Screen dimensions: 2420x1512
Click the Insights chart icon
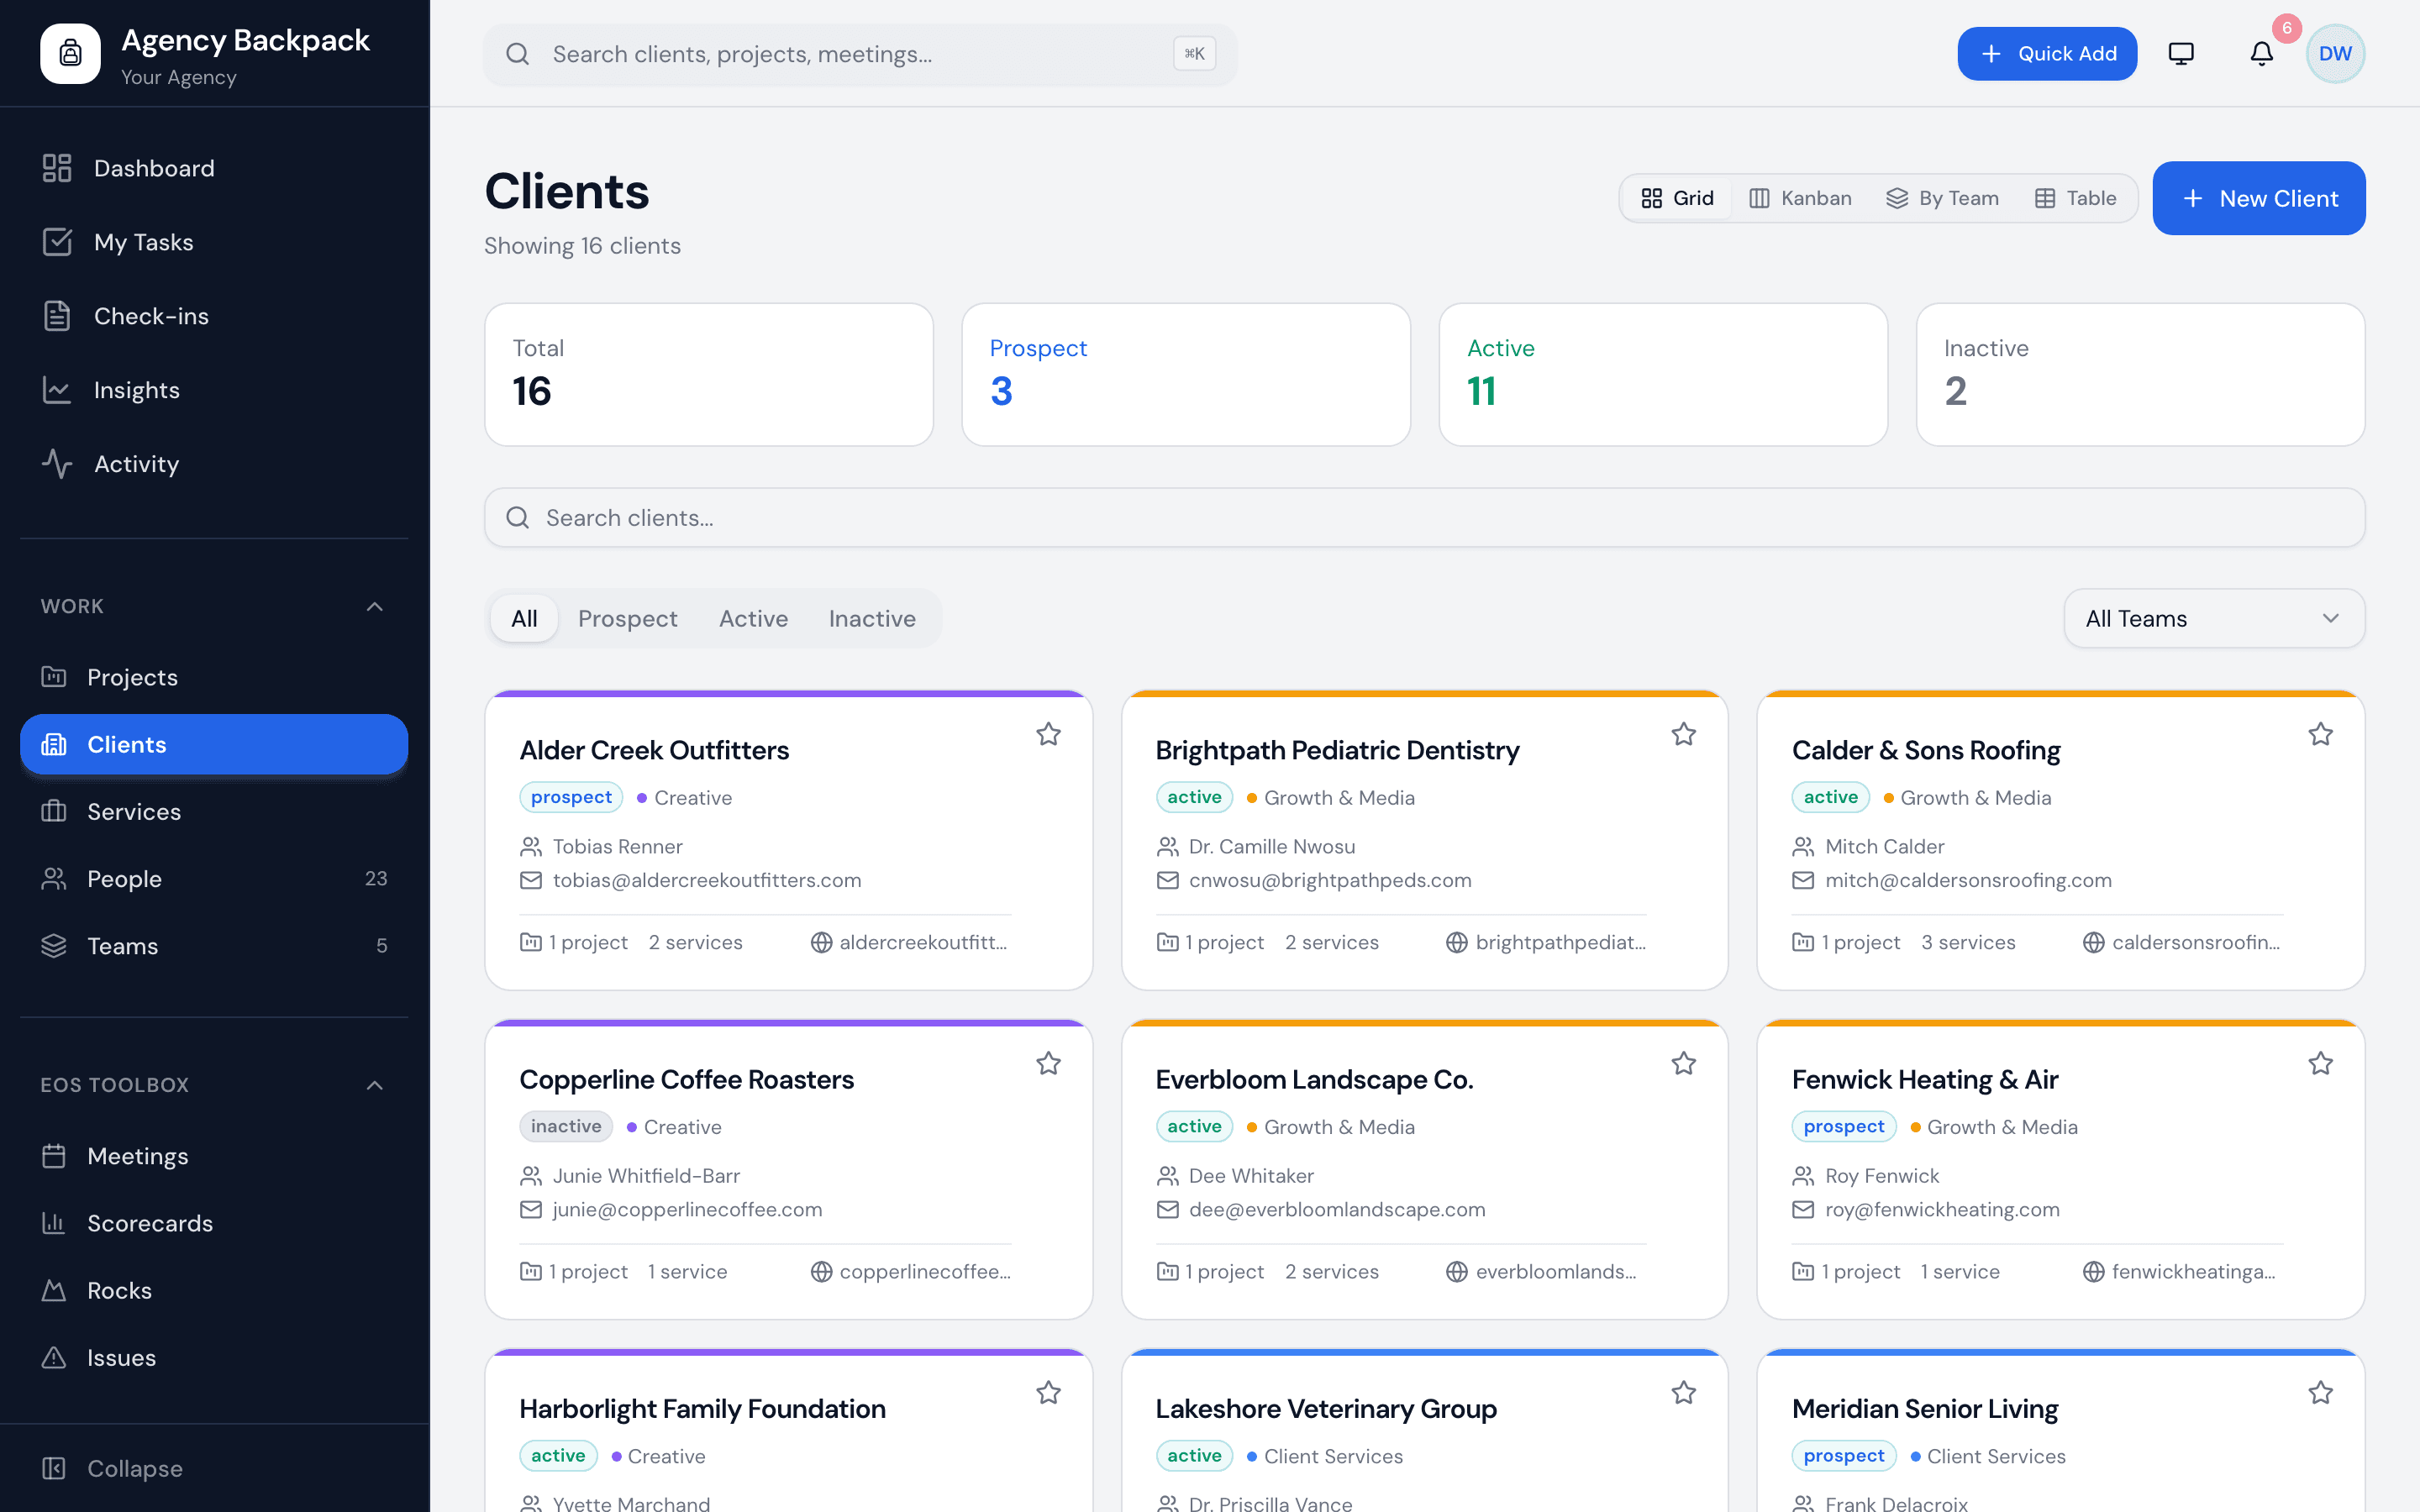(57, 390)
